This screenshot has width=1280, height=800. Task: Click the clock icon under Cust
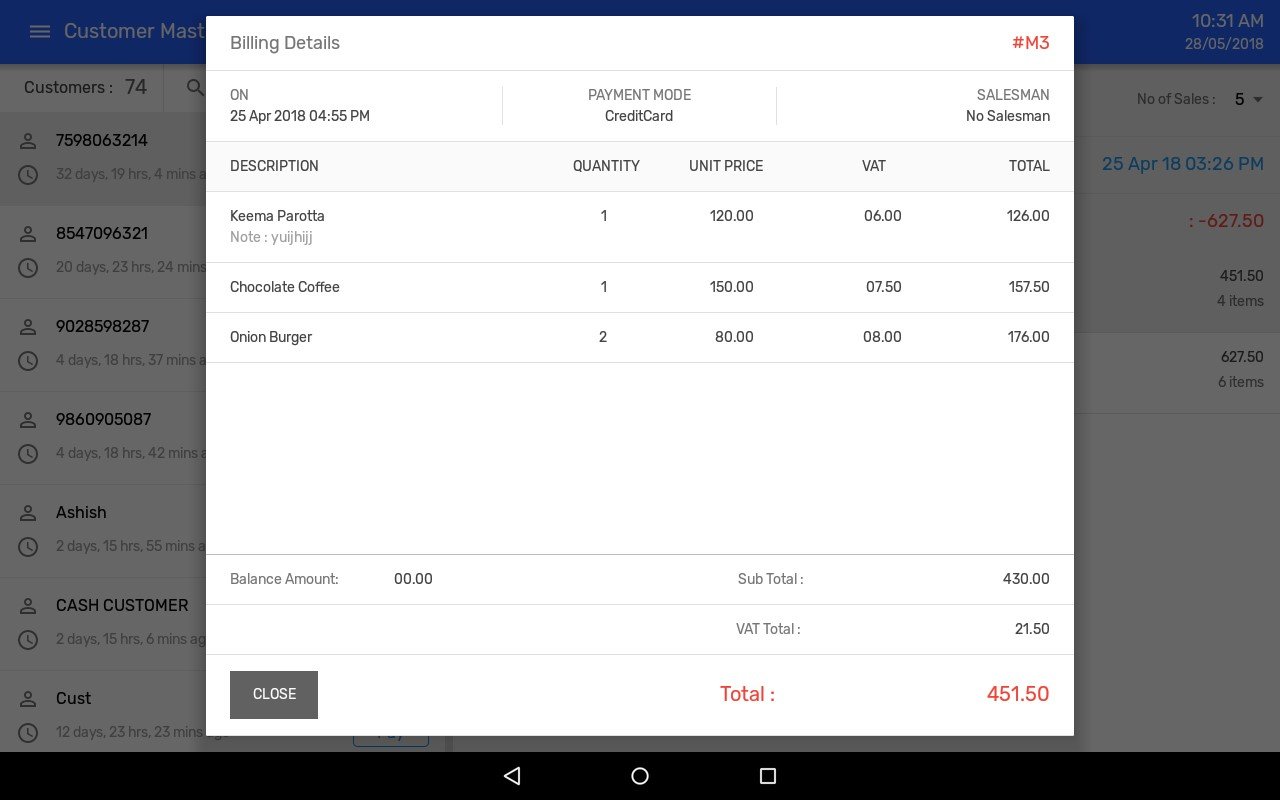pyautogui.click(x=28, y=732)
